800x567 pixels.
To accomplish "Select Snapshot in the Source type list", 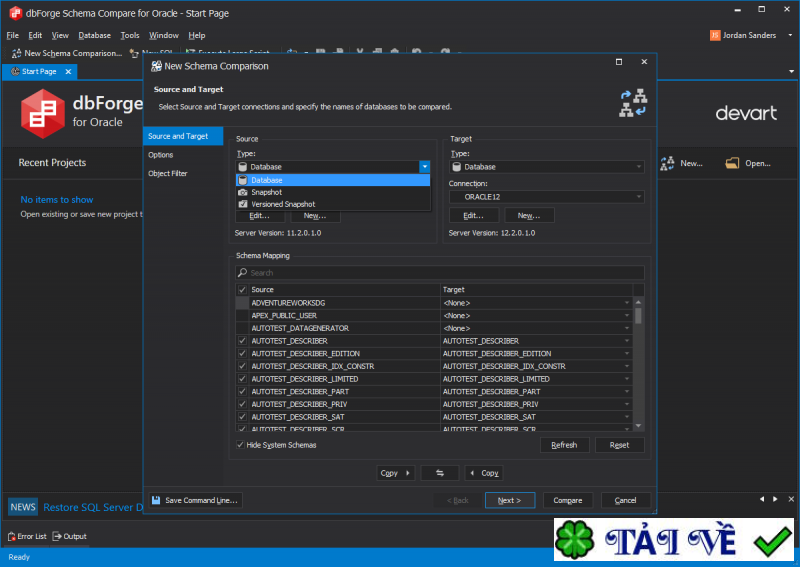I will pos(266,192).
